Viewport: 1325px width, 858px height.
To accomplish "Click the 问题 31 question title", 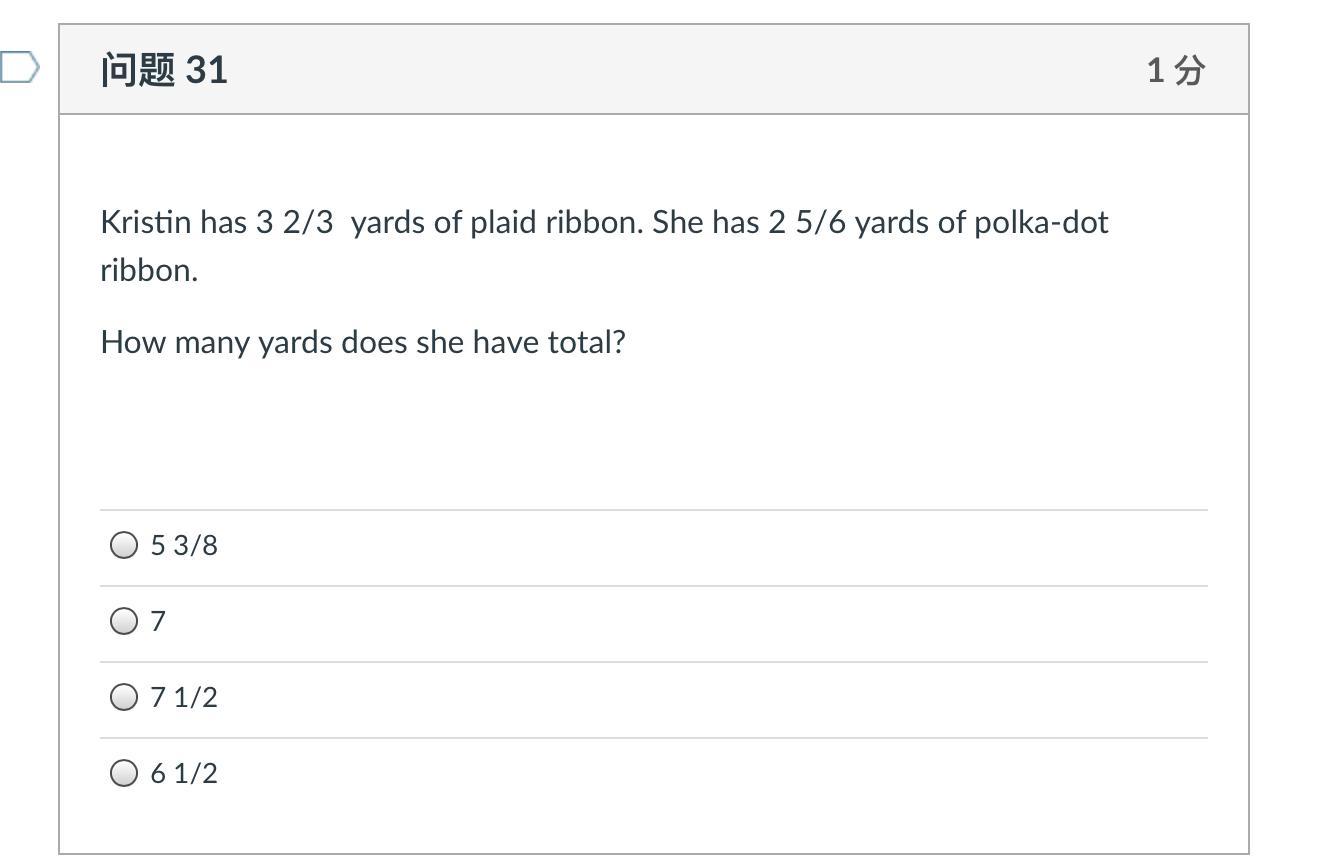I will (164, 70).
